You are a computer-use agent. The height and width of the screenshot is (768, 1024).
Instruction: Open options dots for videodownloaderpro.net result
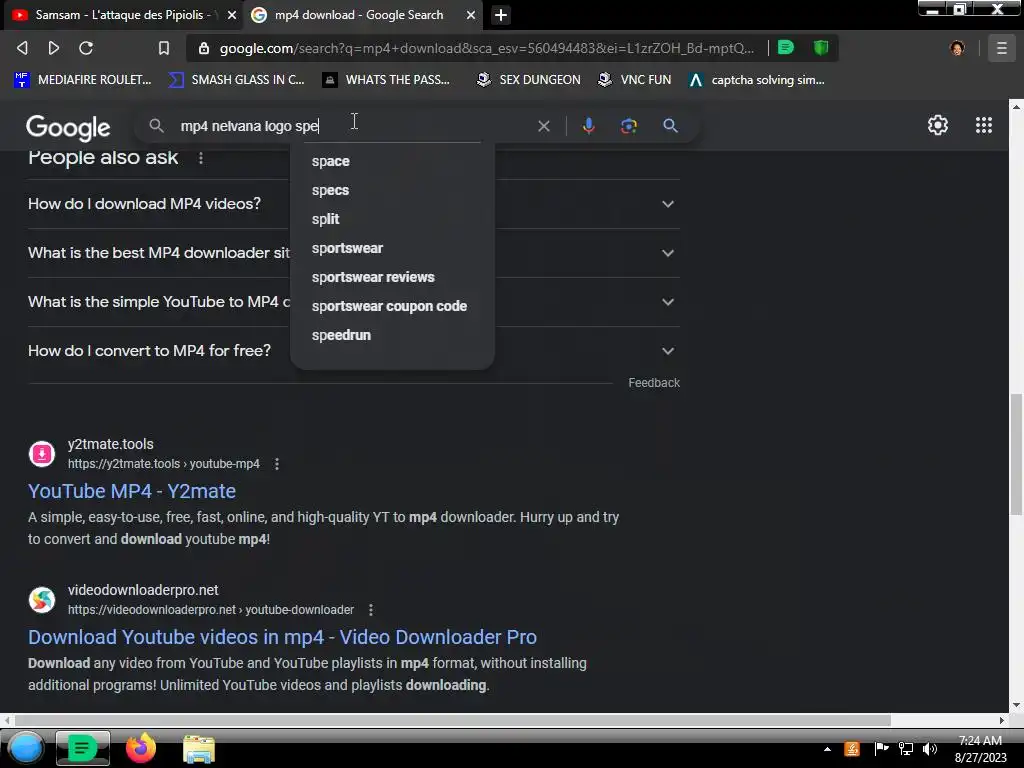(x=371, y=610)
